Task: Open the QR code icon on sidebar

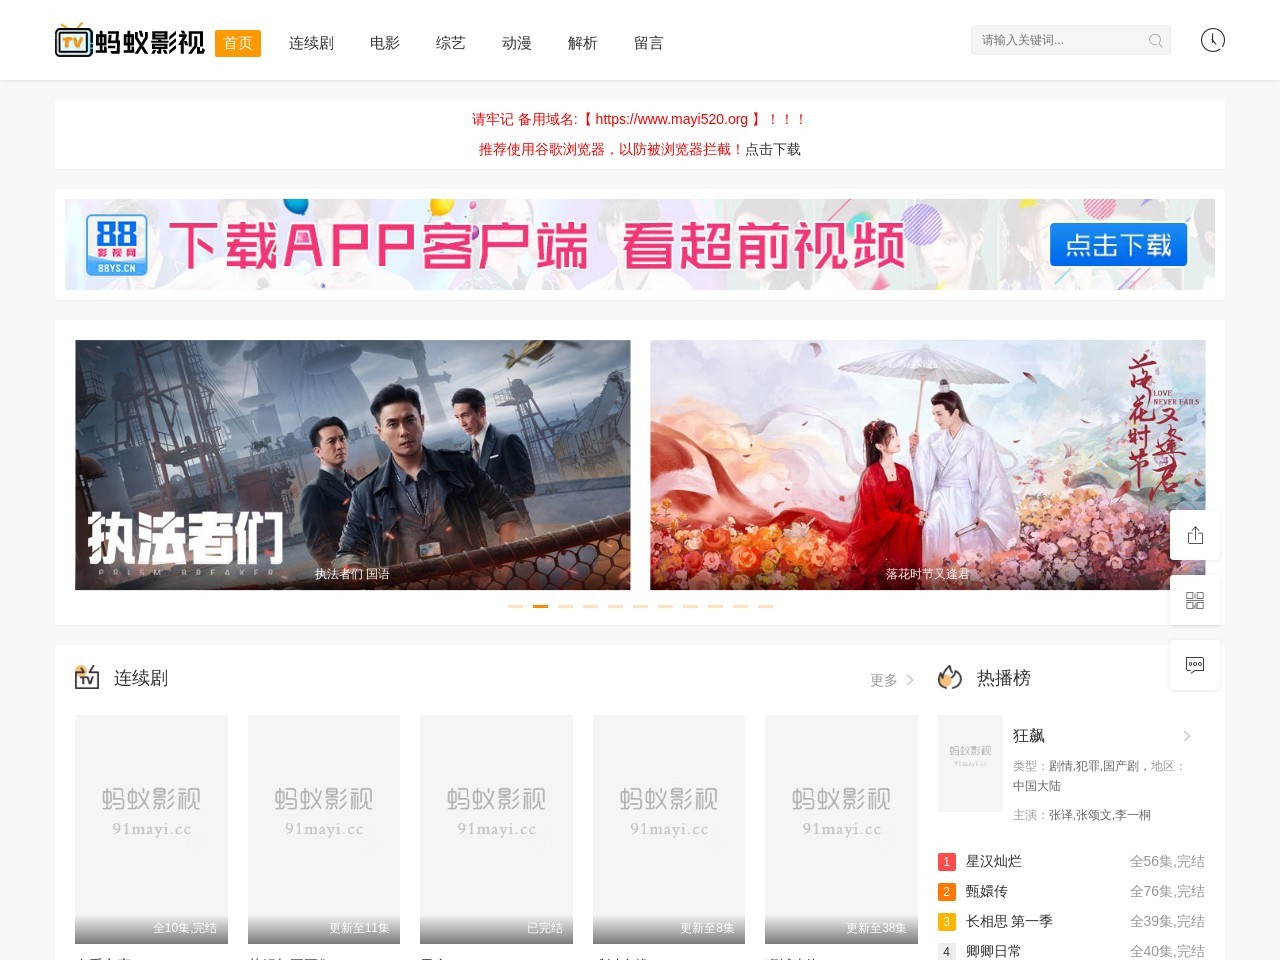Action: [1195, 600]
